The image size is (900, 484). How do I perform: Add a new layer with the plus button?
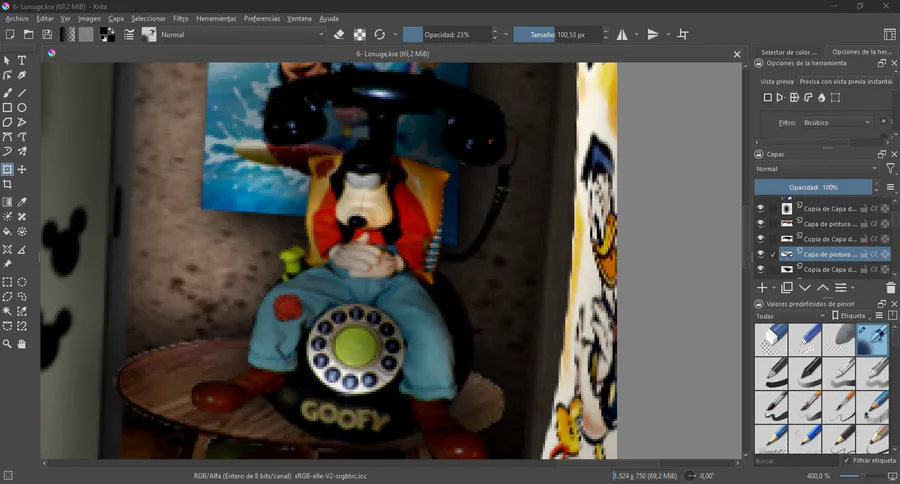click(762, 288)
